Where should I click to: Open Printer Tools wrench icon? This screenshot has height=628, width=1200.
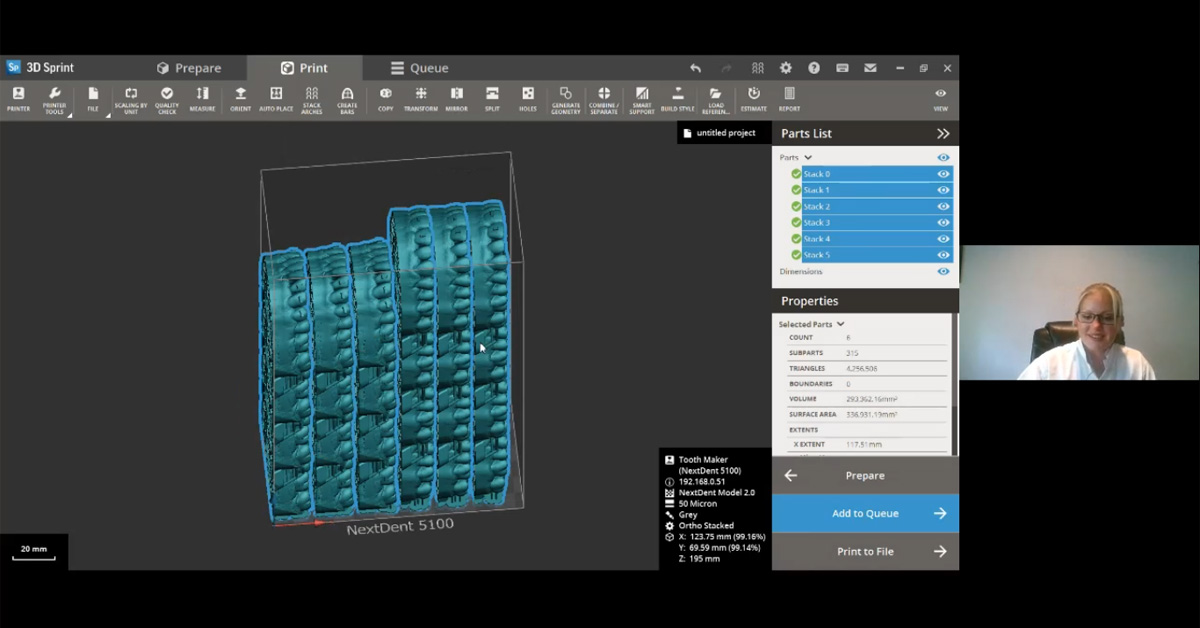pyautogui.click(x=54, y=99)
